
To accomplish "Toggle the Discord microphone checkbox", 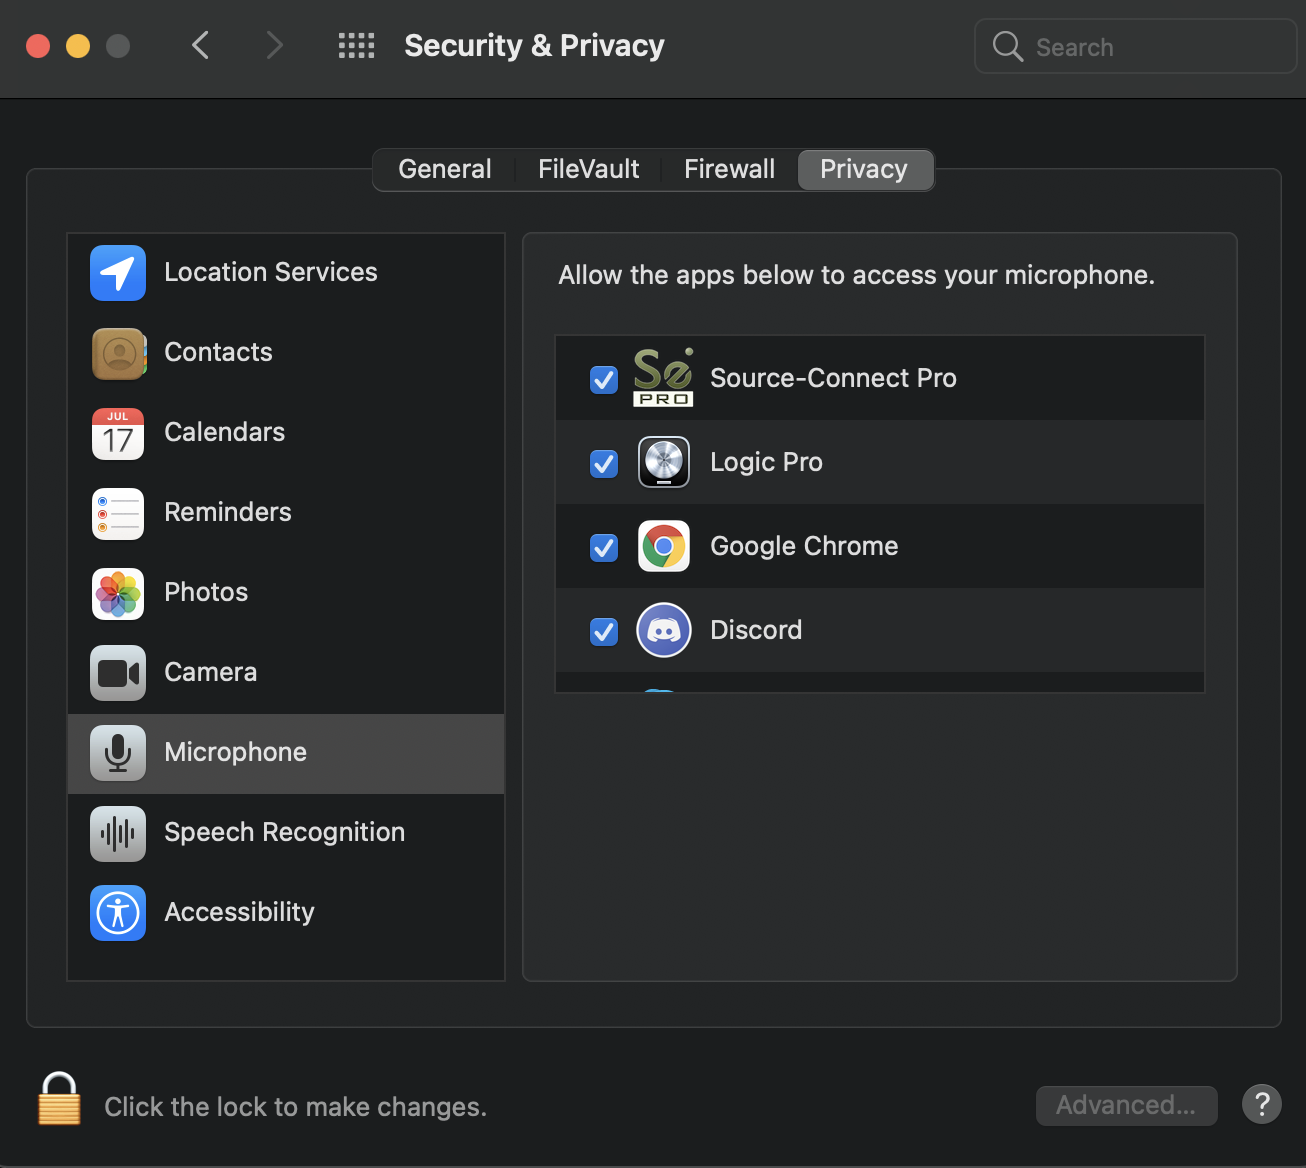I will 604,632.
